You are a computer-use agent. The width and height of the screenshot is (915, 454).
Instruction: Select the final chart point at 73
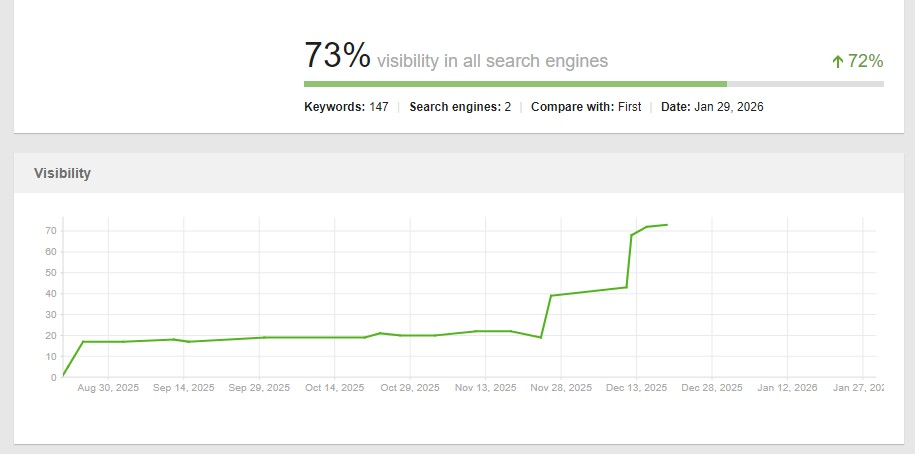click(x=667, y=225)
